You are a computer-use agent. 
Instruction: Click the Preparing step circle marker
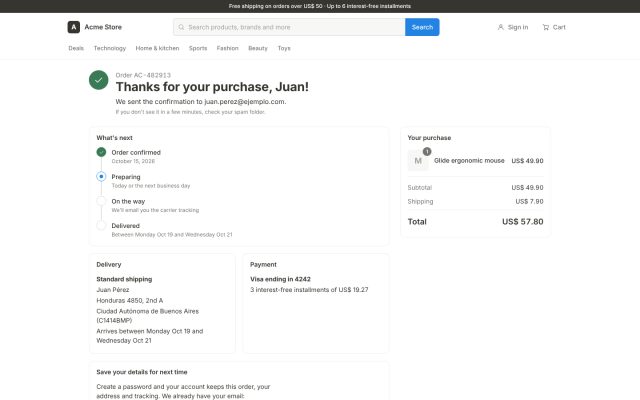(x=101, y=177)
